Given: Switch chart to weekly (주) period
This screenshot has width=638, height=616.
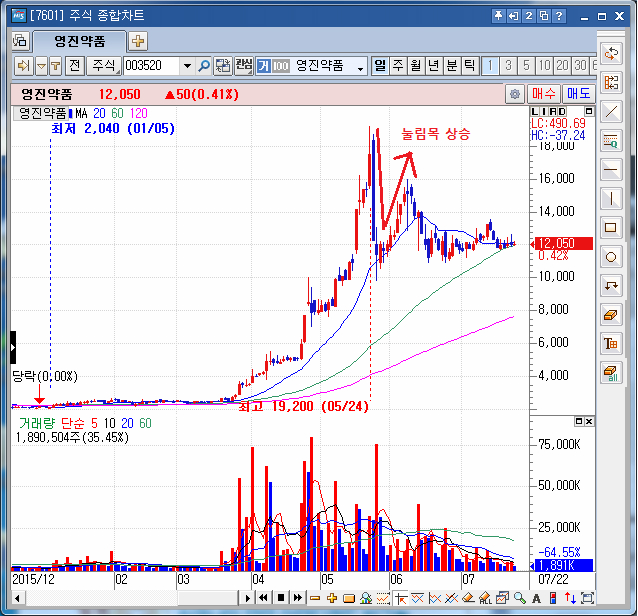Looking at the screenshot, I should 398,66.
